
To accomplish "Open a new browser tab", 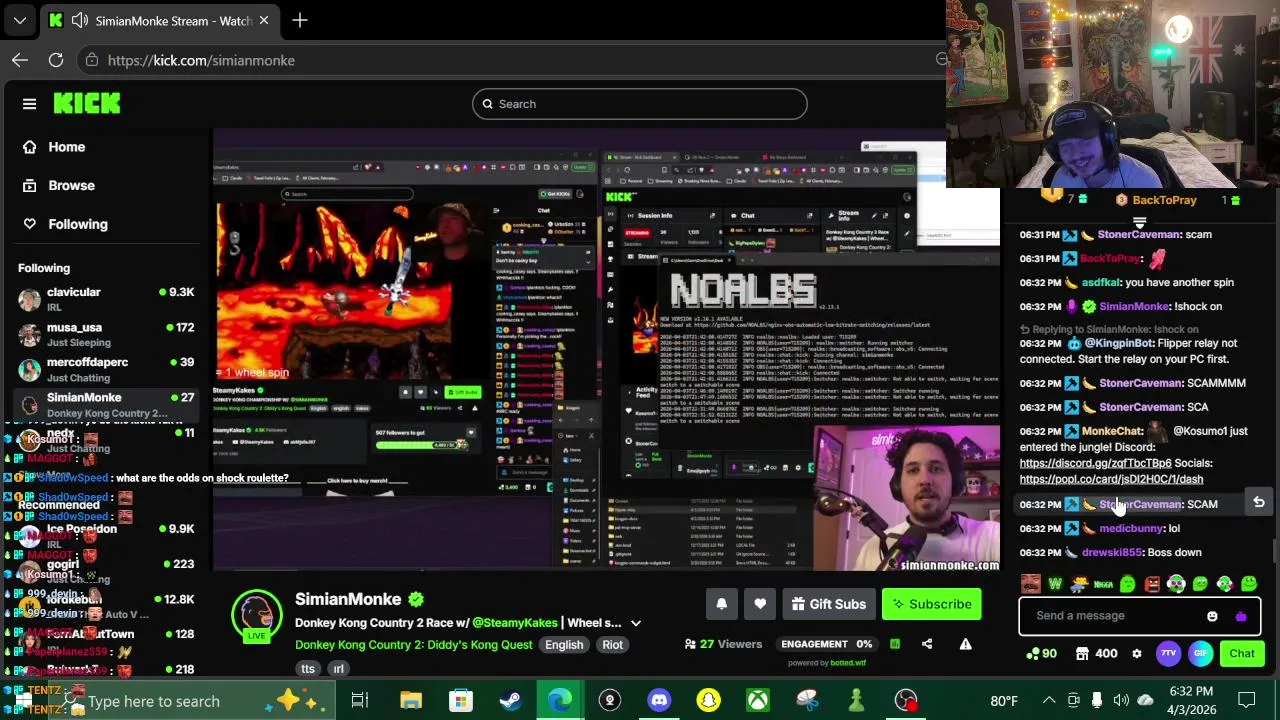I will [x=300, y=20].
